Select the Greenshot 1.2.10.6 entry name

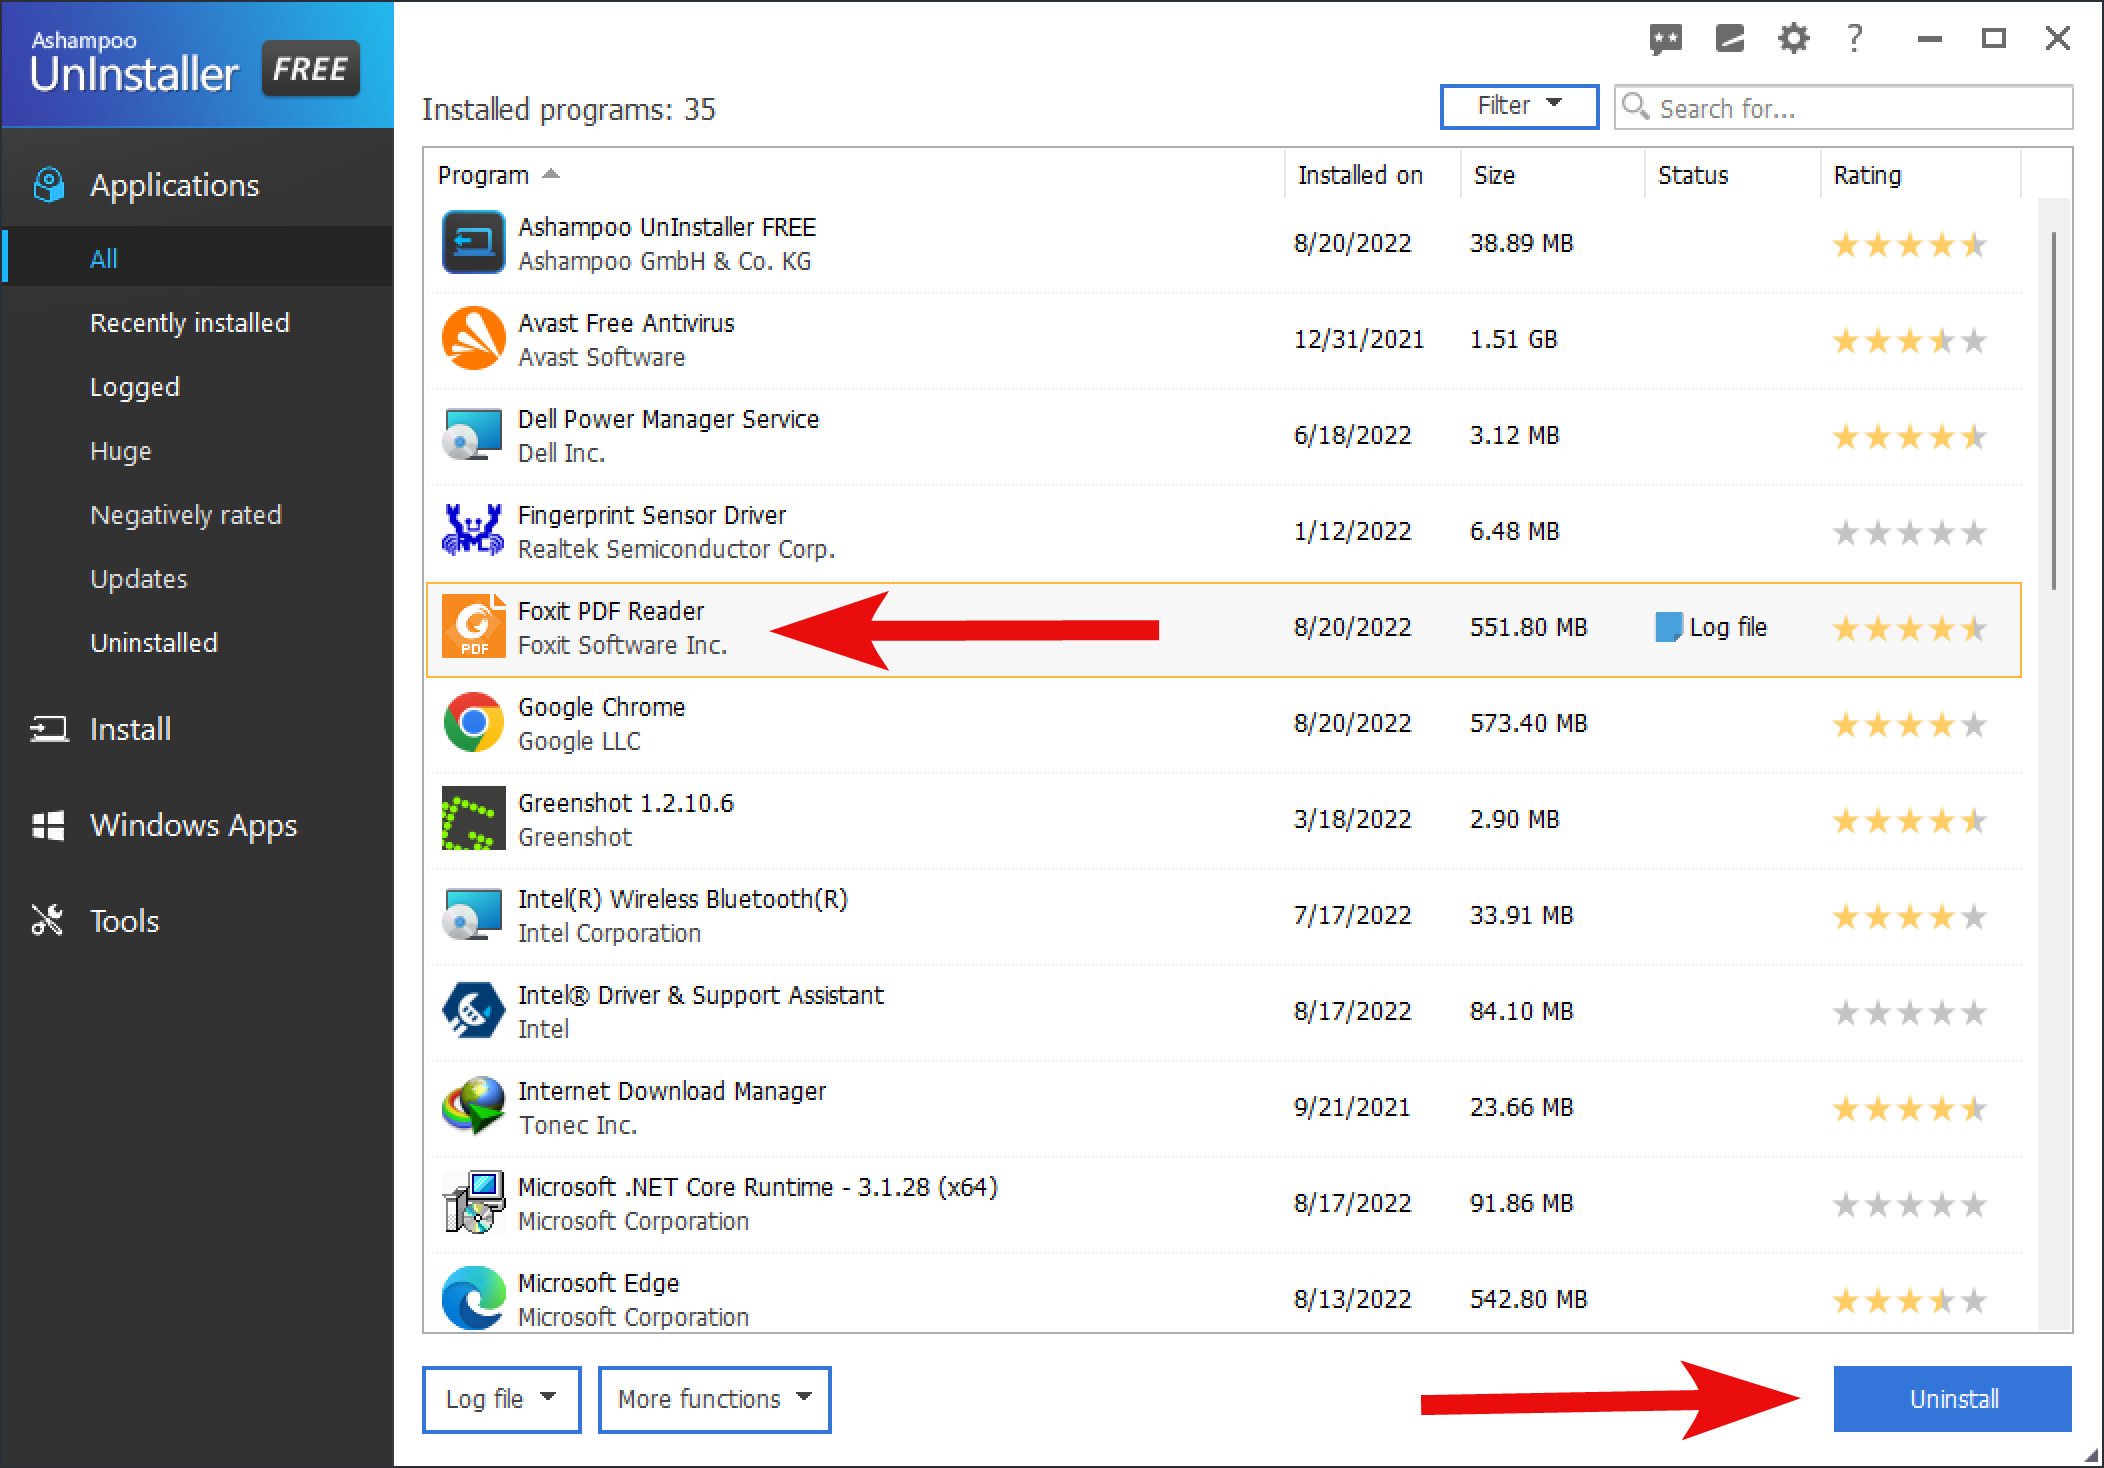click(626, 803)
